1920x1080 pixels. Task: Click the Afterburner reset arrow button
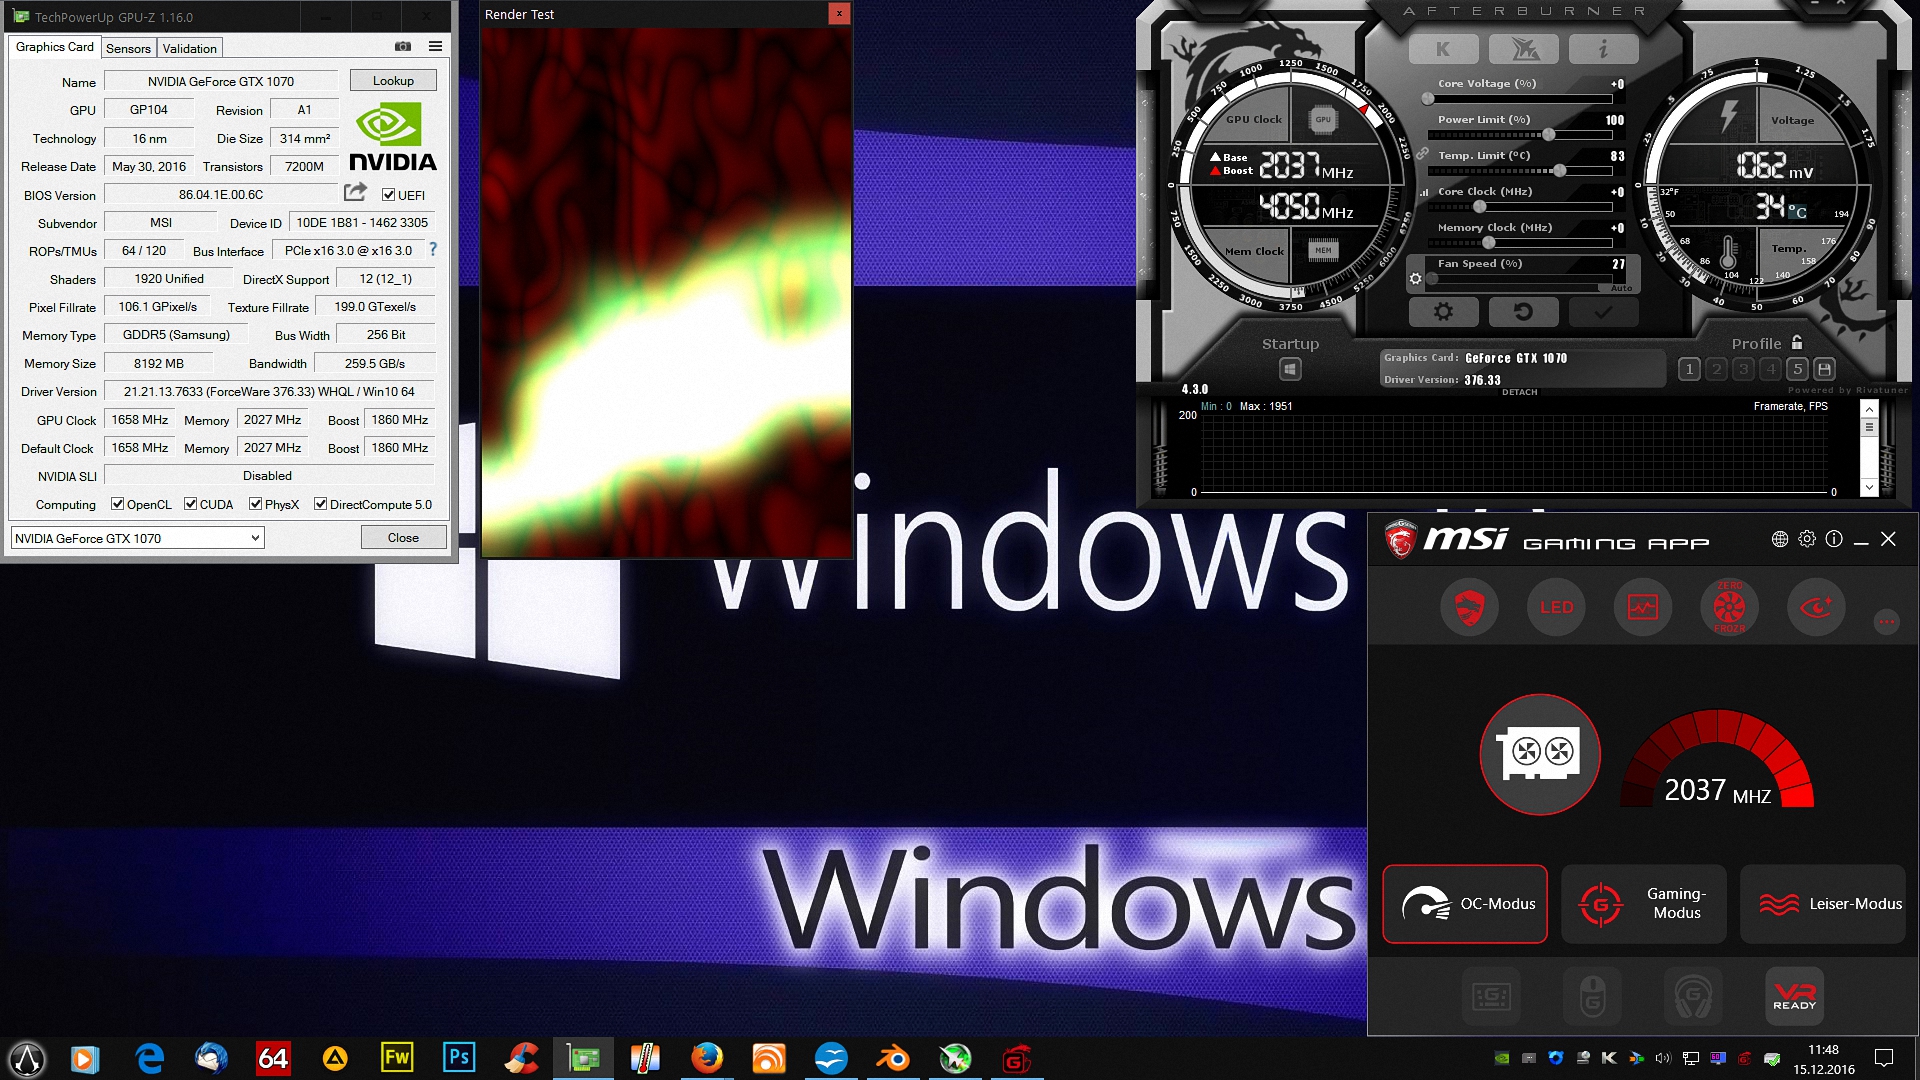click(x=1522, y=312)
